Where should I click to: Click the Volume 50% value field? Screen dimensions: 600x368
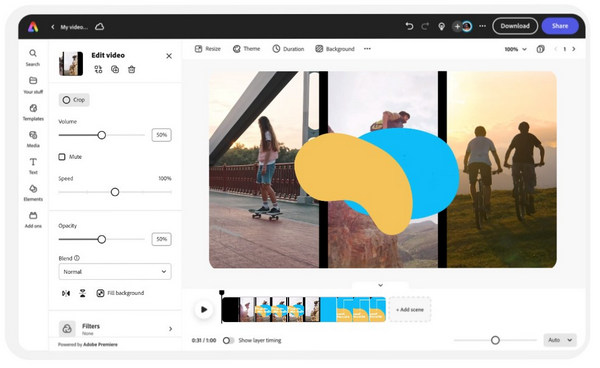pos(161,135)
